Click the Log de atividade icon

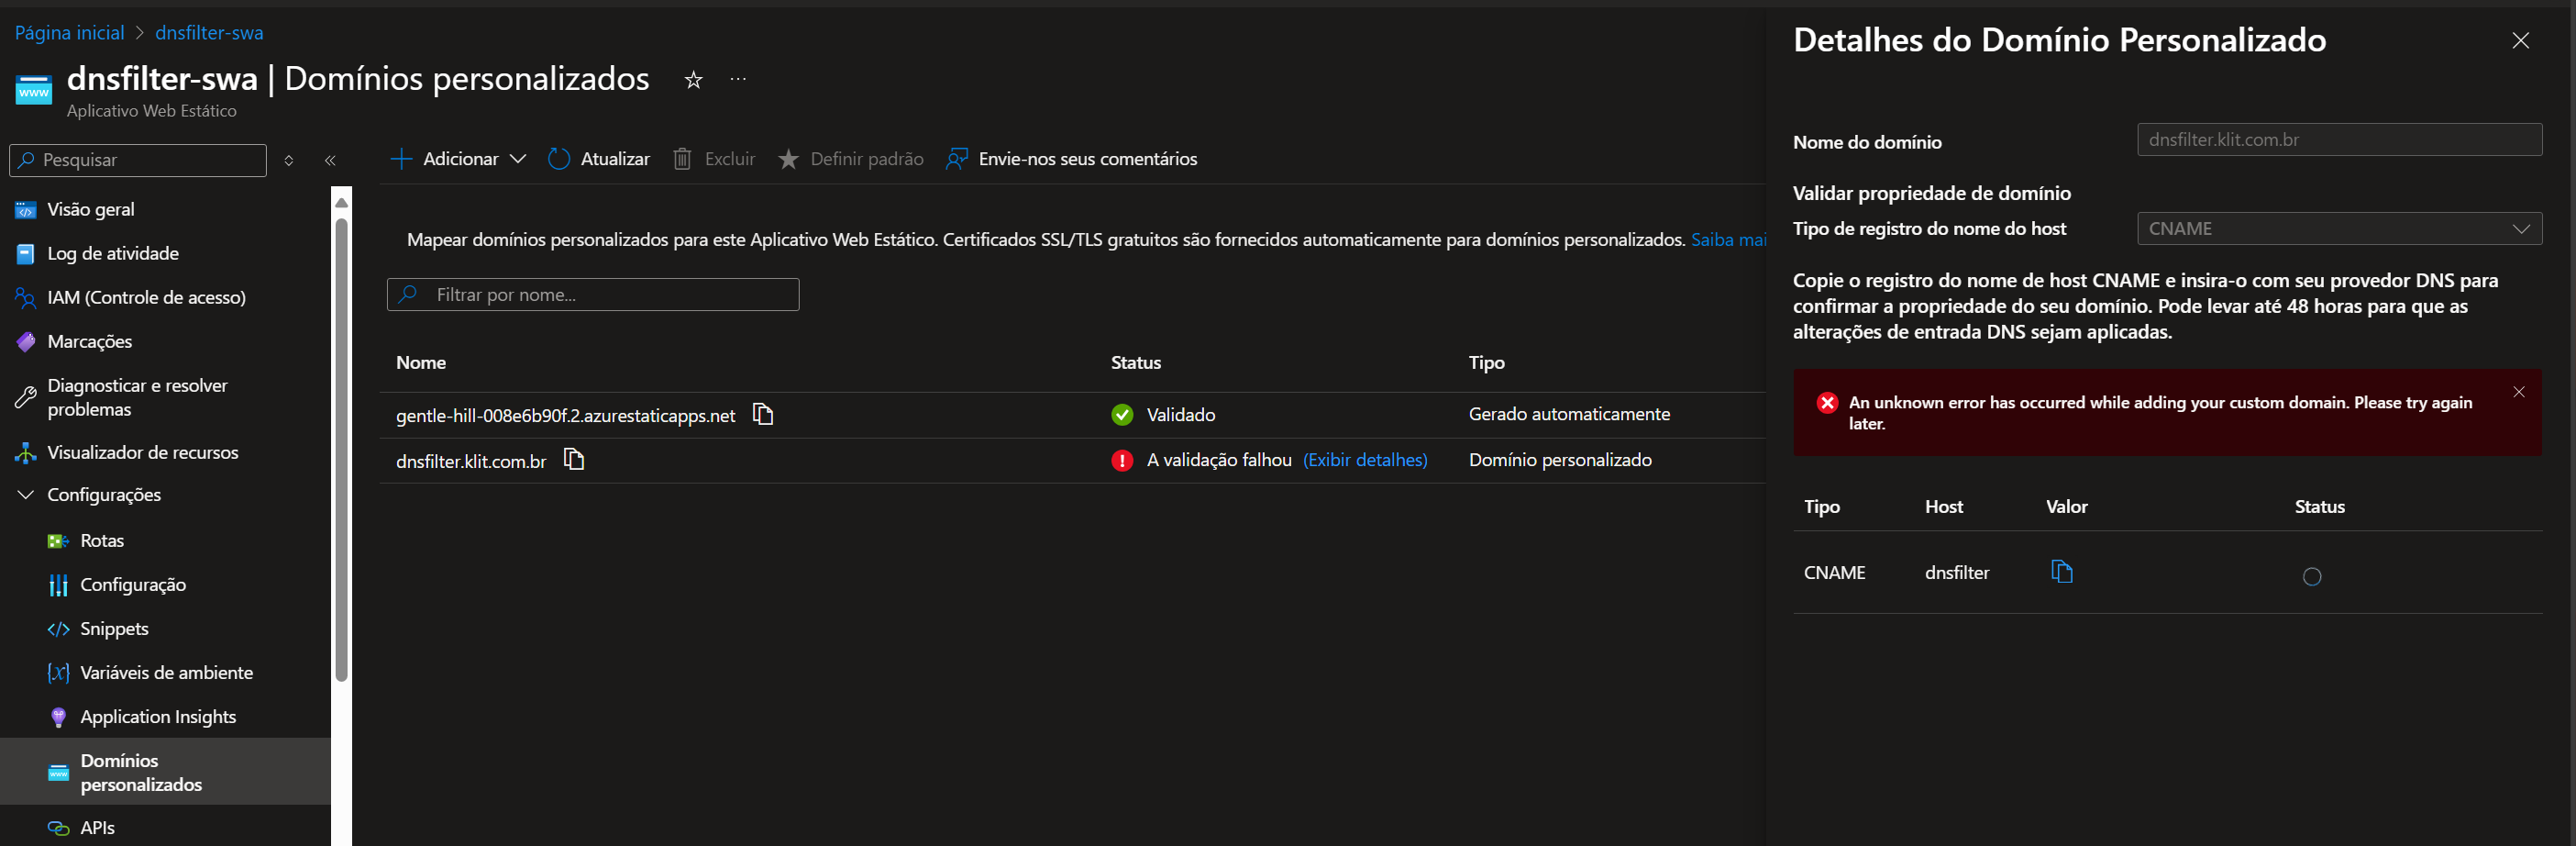[26, 254]
